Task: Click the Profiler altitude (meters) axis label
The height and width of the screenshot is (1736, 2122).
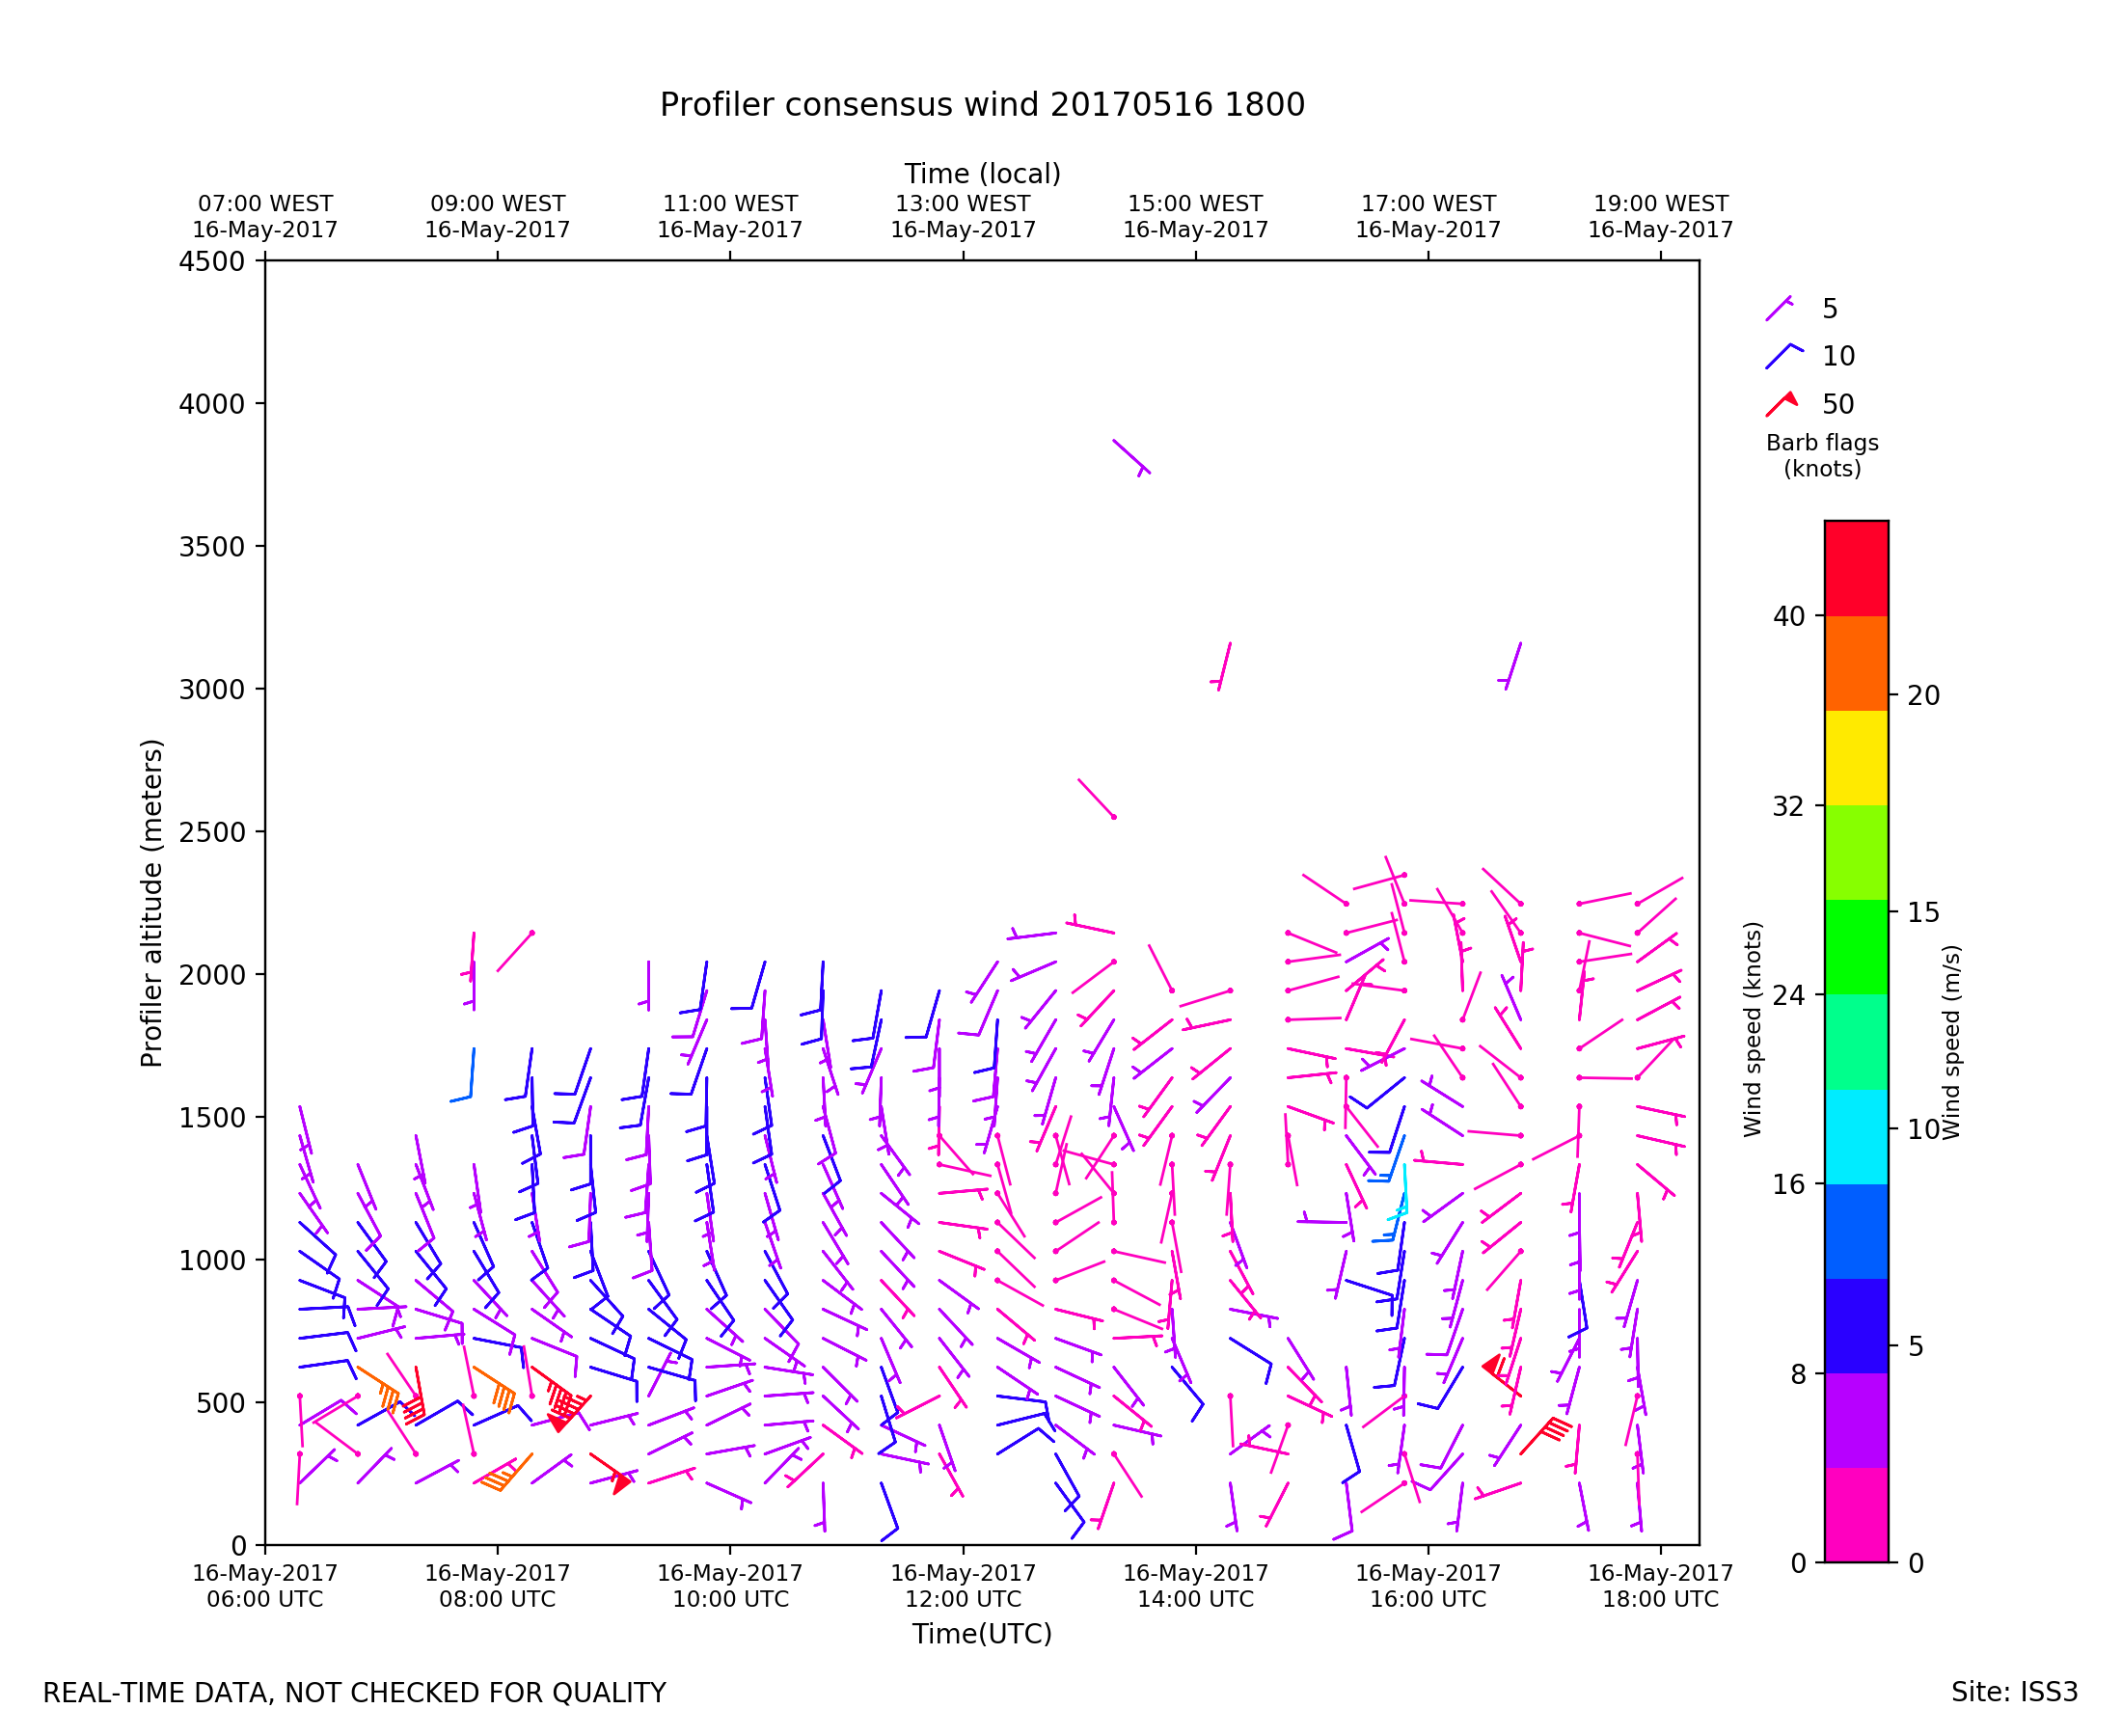Action: point(151,903)
